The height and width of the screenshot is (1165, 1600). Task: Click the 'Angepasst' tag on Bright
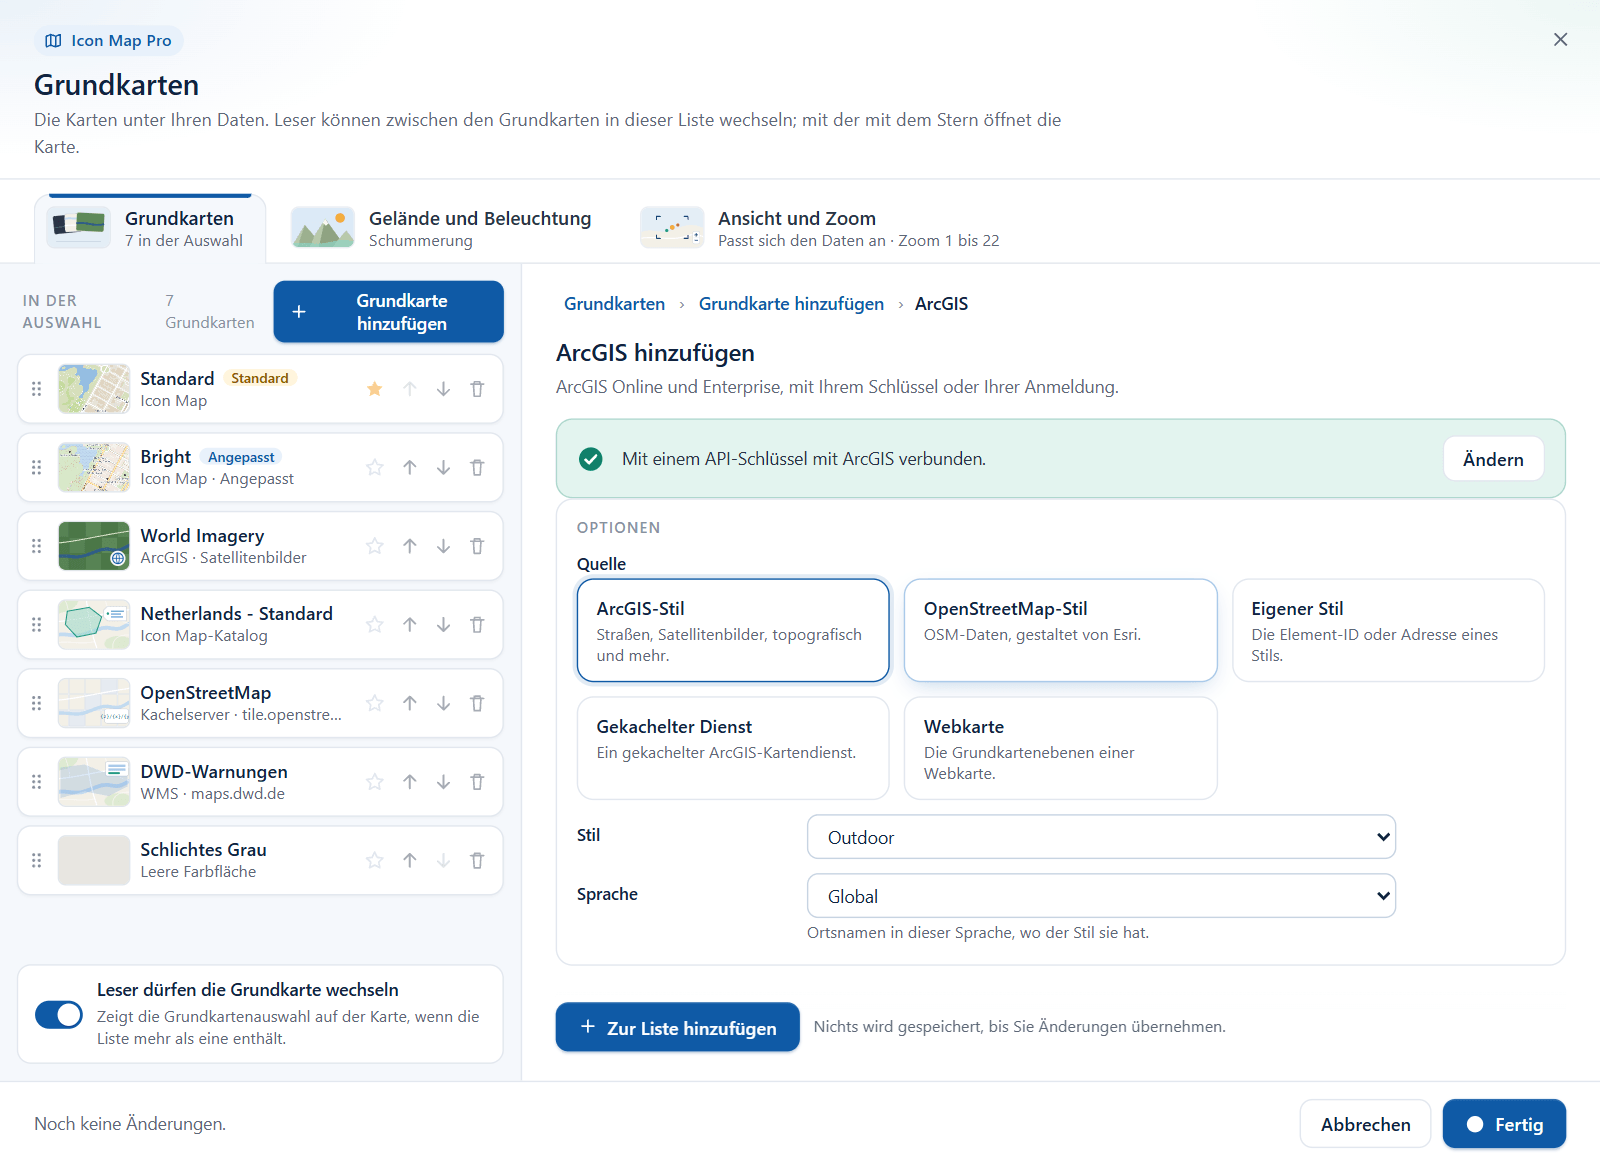click(241, 457)
